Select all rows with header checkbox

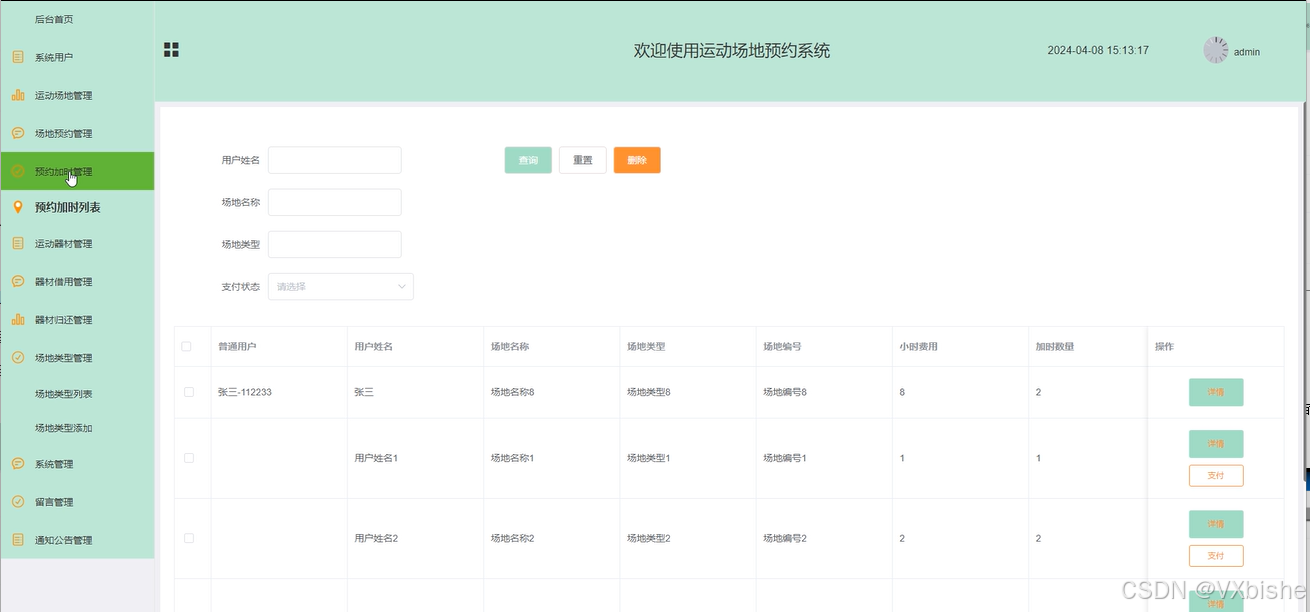pyautogui.click(x=187, y=347)
